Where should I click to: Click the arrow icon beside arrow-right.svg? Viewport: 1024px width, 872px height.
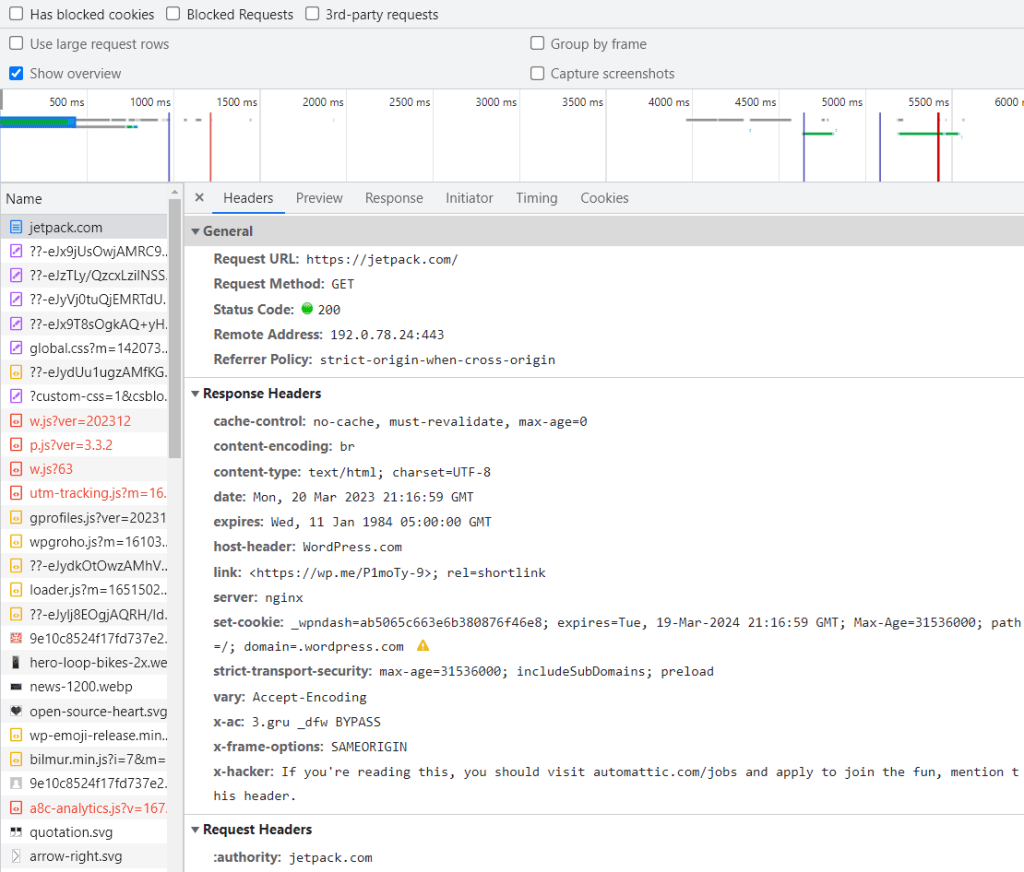tap(16, 856)
